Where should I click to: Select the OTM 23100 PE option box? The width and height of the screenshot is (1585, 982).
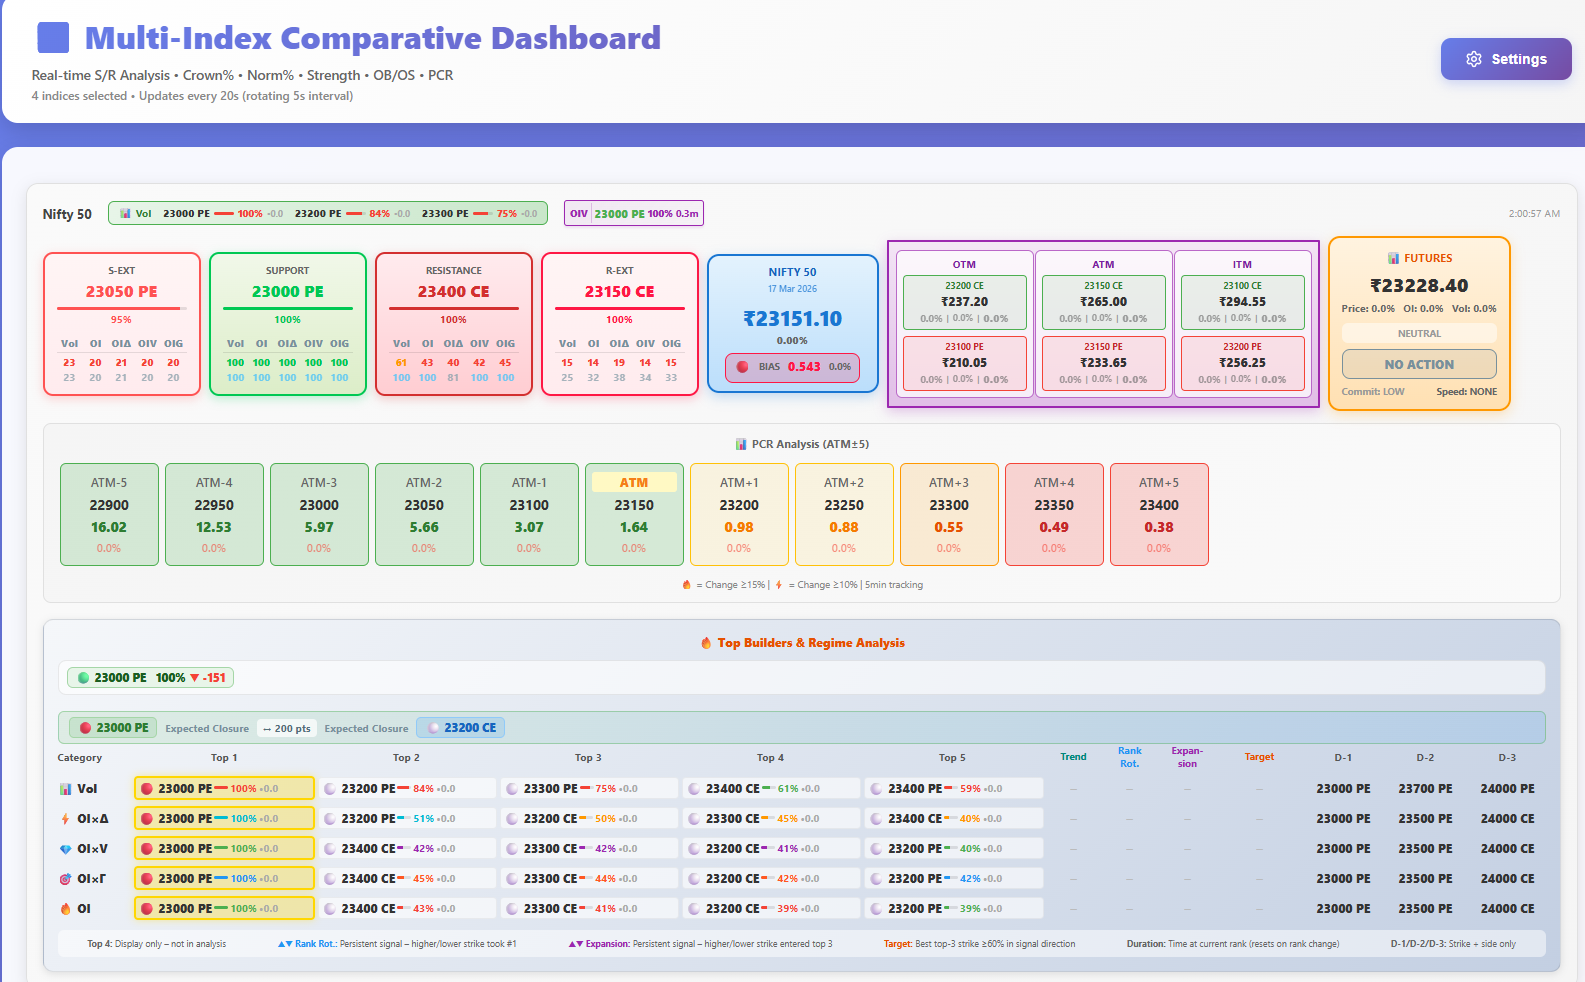pos(965,363)
